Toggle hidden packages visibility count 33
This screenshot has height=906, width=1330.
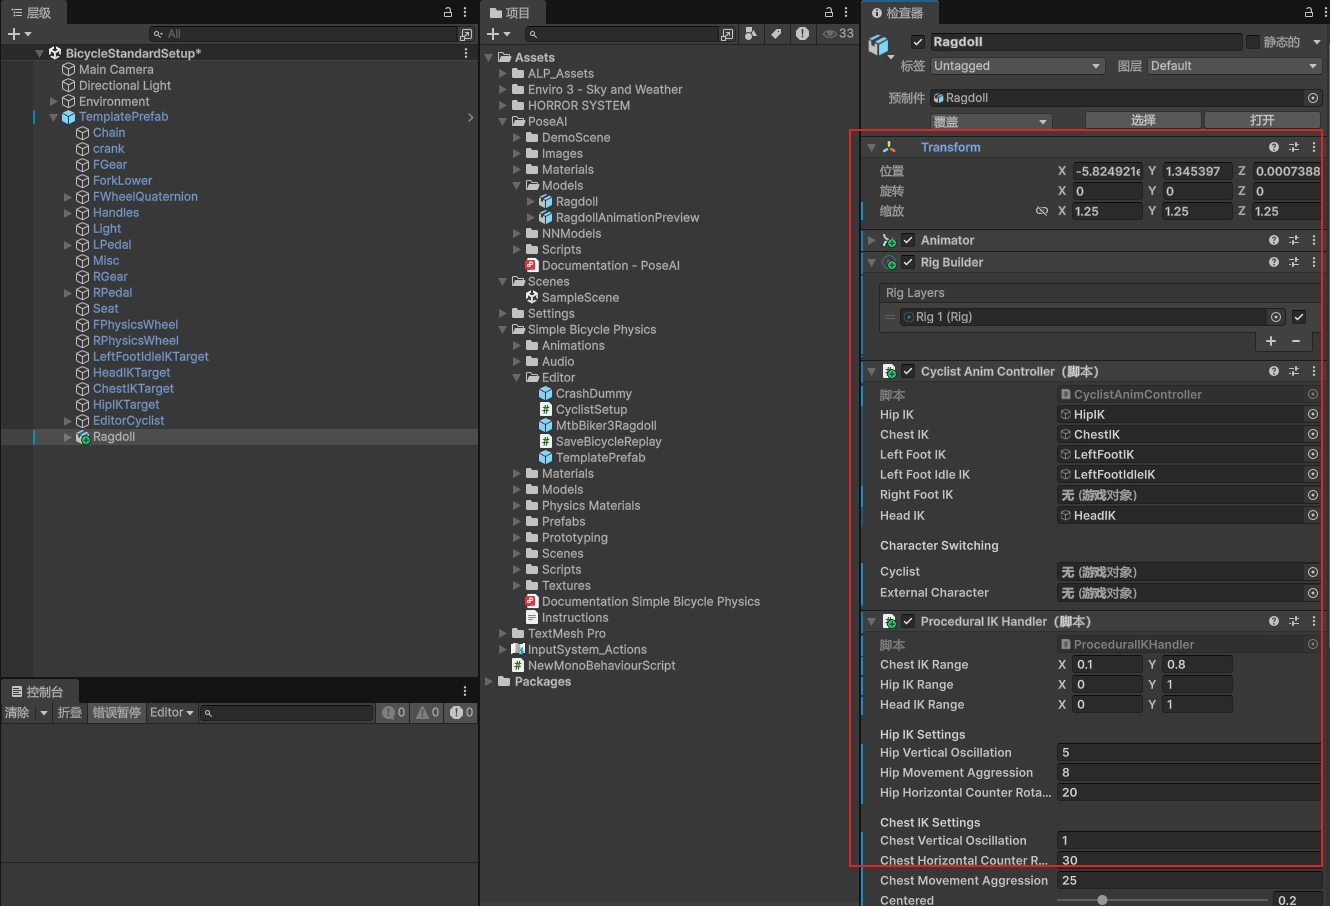click(x=838, y=34)
